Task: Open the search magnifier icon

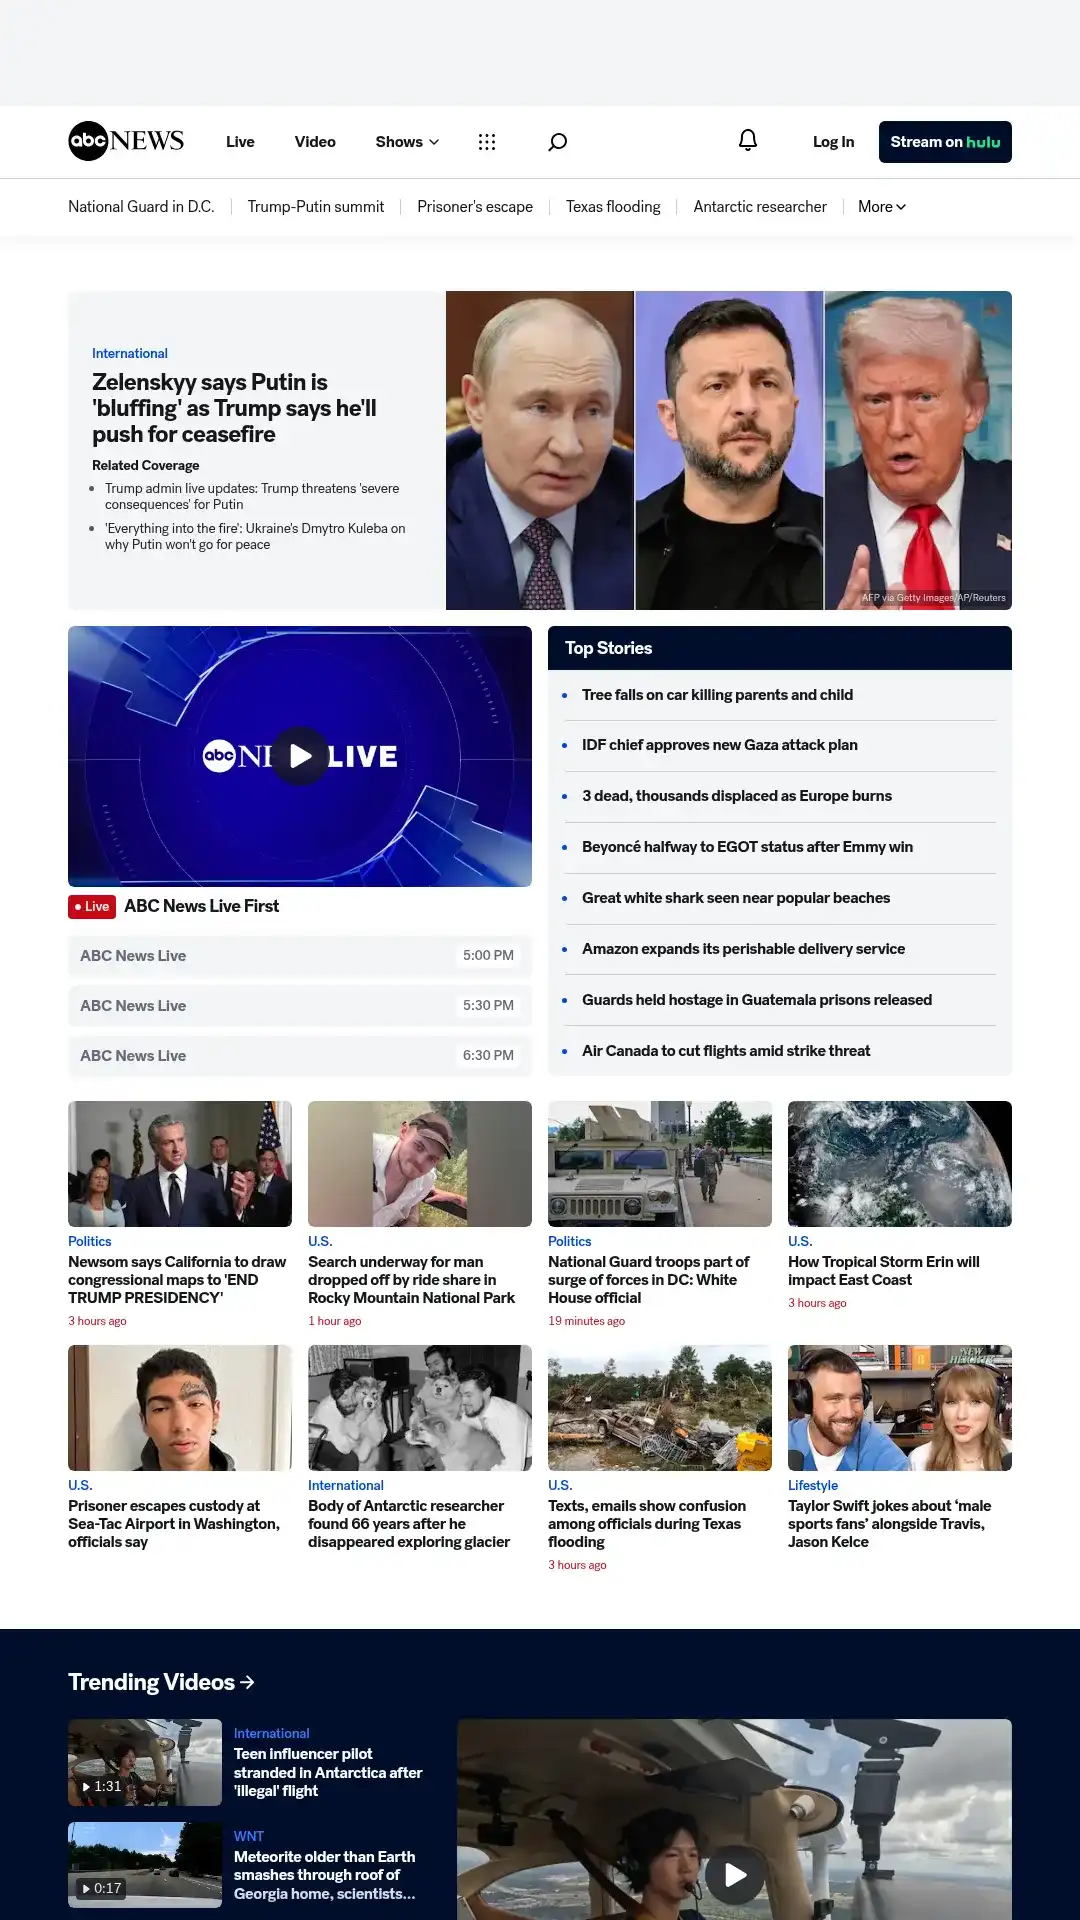Action: point(558,142)
